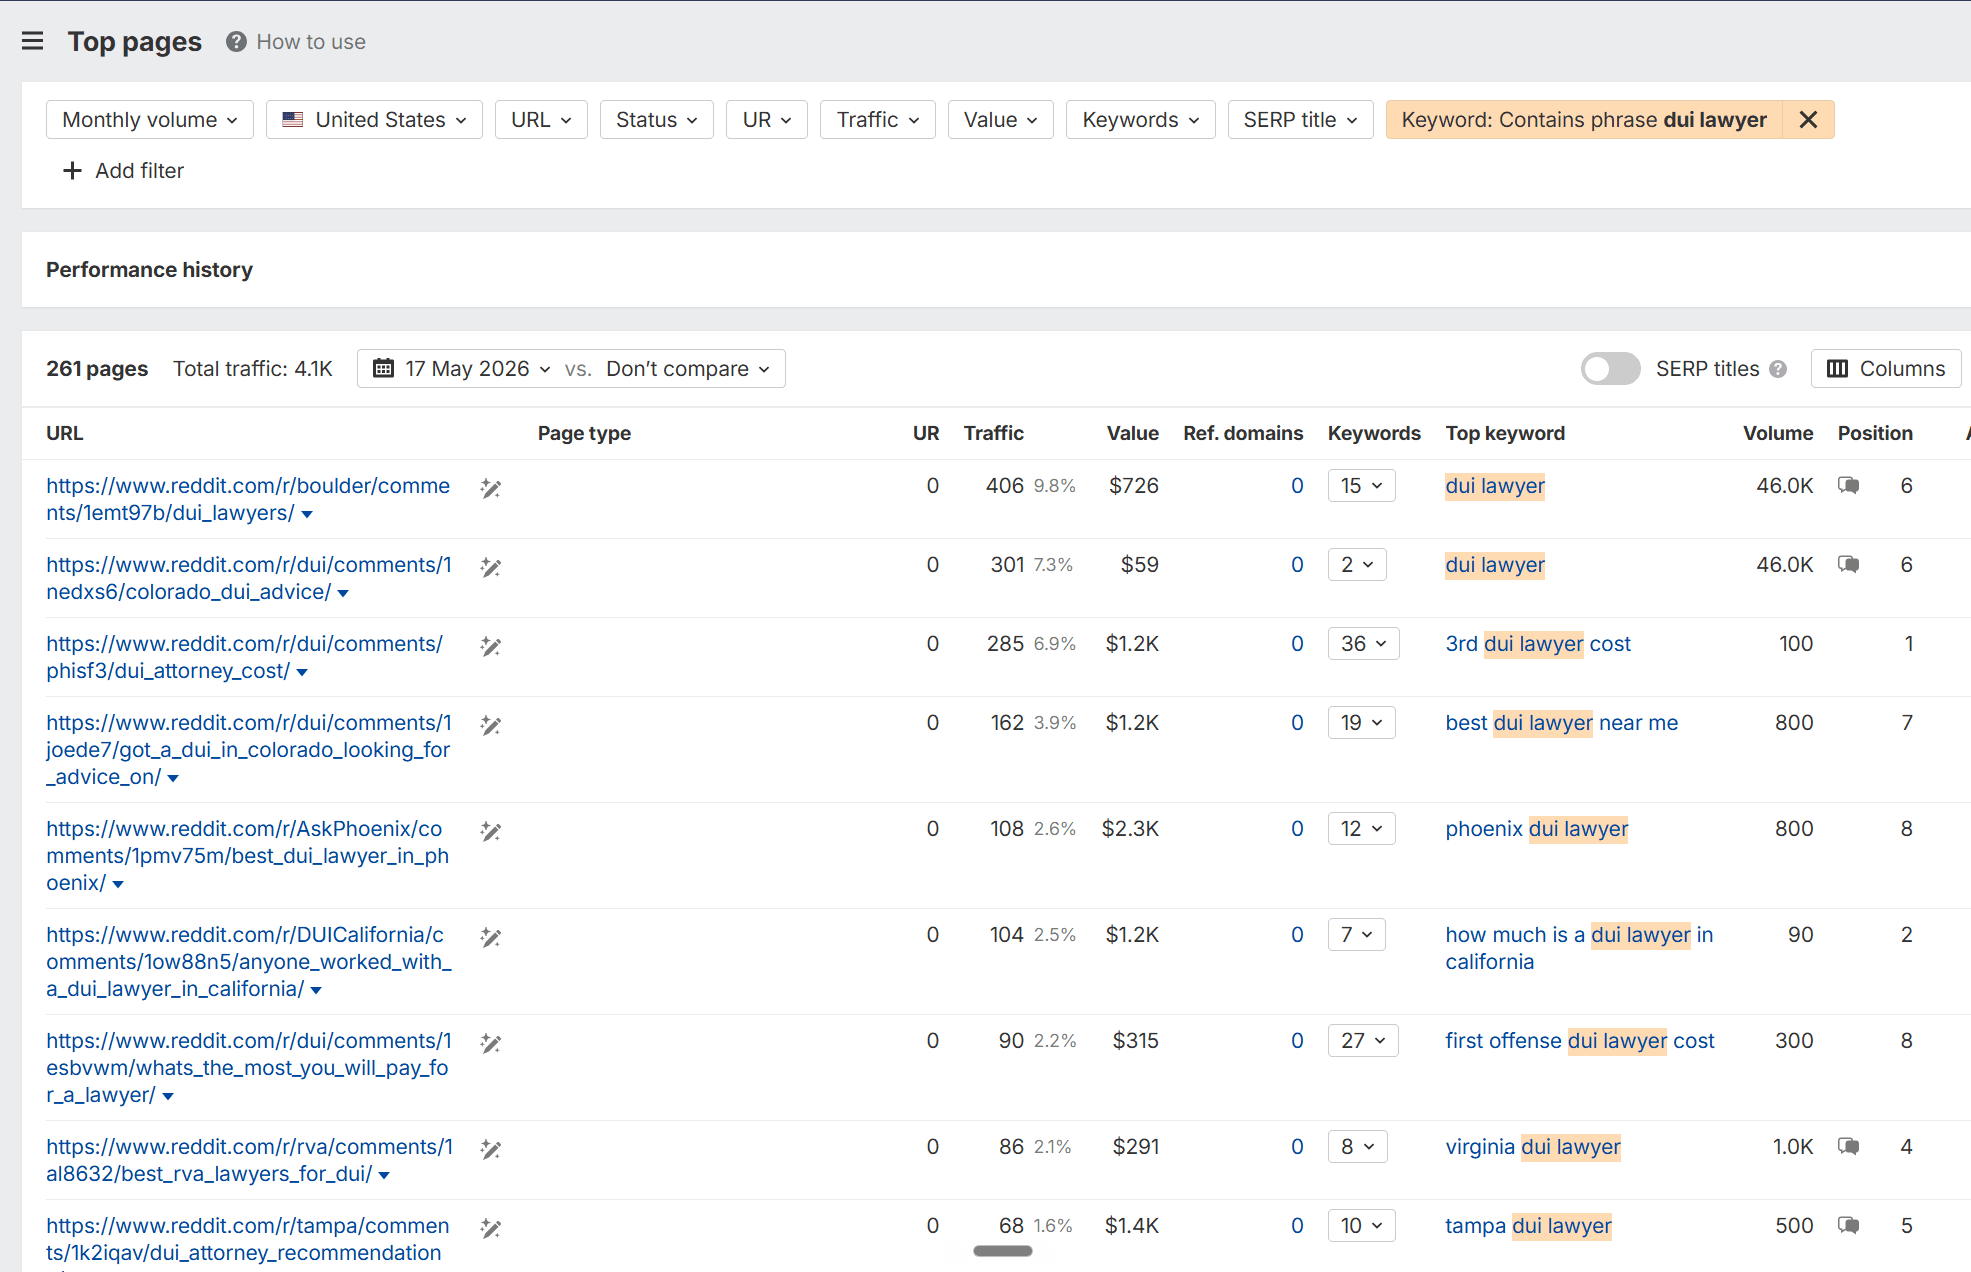Click the AI wand icon for dui_attorney_cost URL
The image size is (1971, 1272).
coord(490,646)
